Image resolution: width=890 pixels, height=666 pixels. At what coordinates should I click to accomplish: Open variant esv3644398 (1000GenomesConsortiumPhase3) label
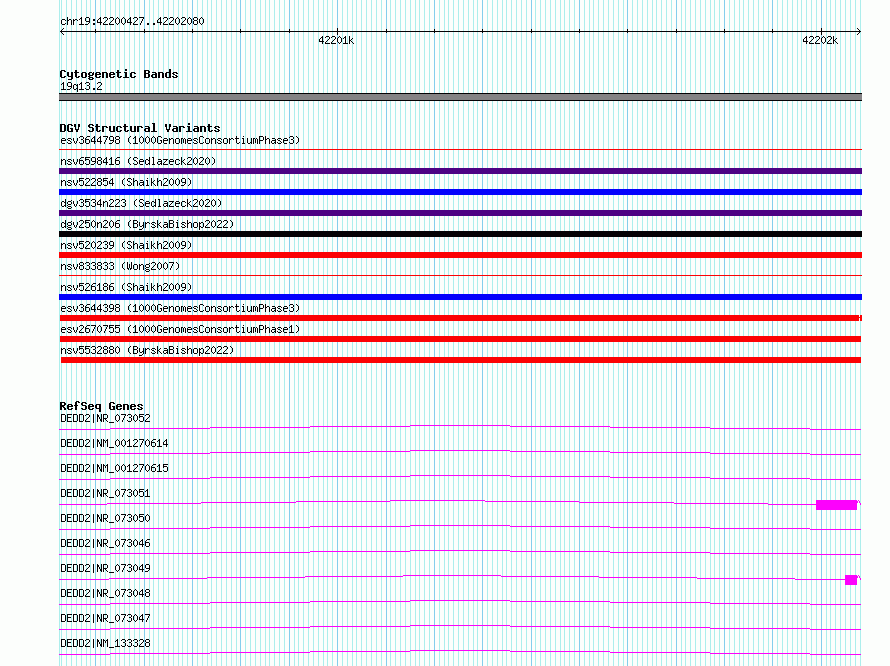click(180, 308)
